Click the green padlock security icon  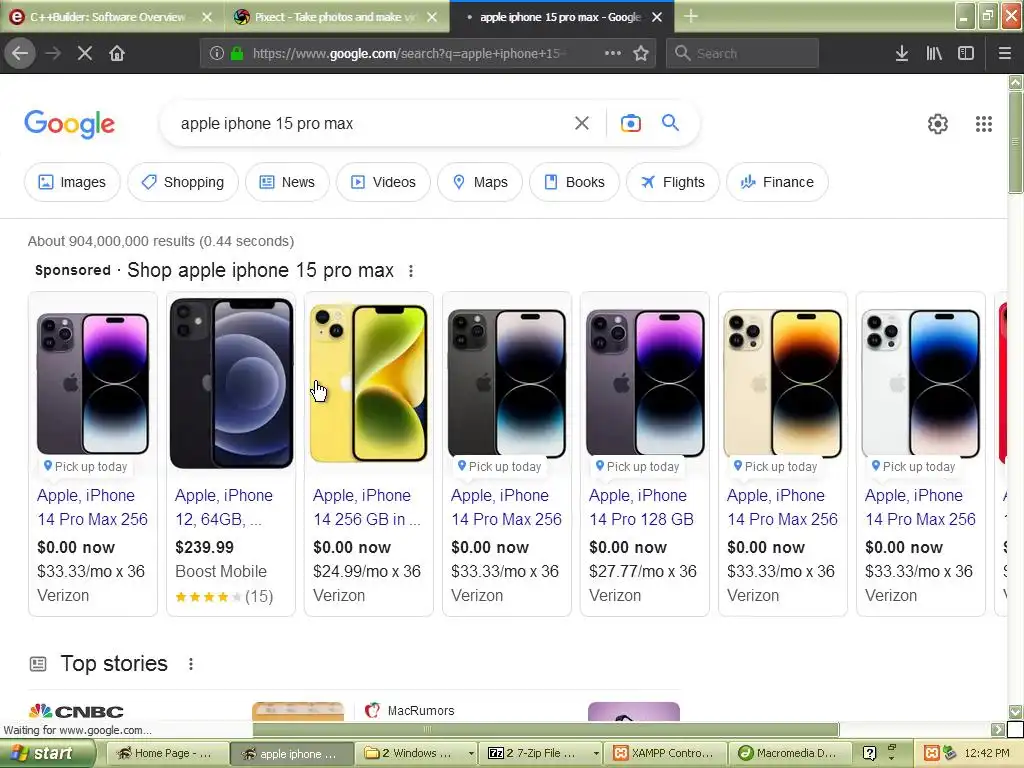[238, 54]
